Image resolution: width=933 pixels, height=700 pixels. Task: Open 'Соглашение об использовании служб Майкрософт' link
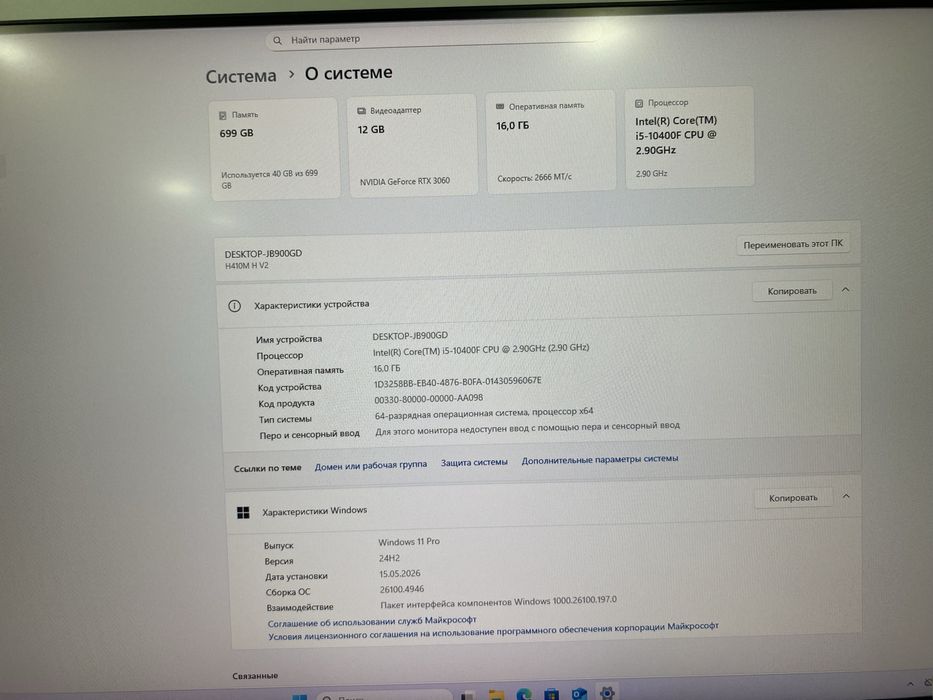point(372,621)
